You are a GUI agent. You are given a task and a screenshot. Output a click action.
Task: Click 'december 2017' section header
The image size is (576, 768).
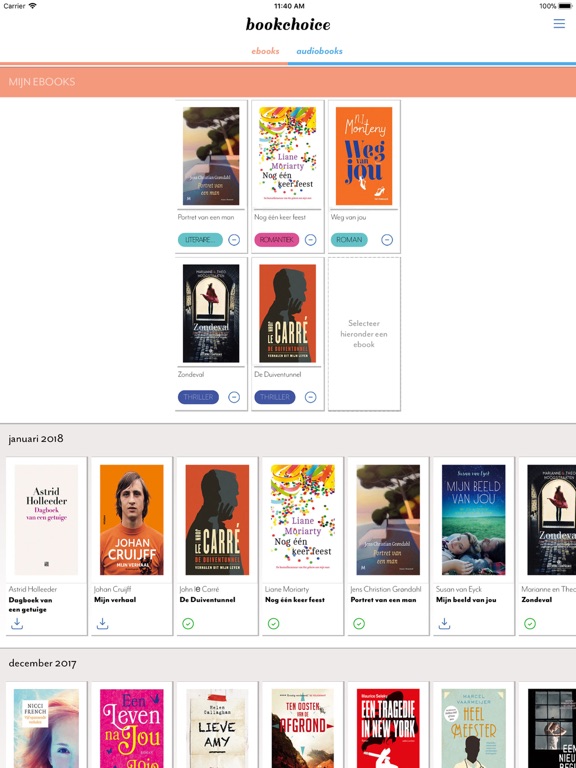pyautogui.click(x=43, y=664)
